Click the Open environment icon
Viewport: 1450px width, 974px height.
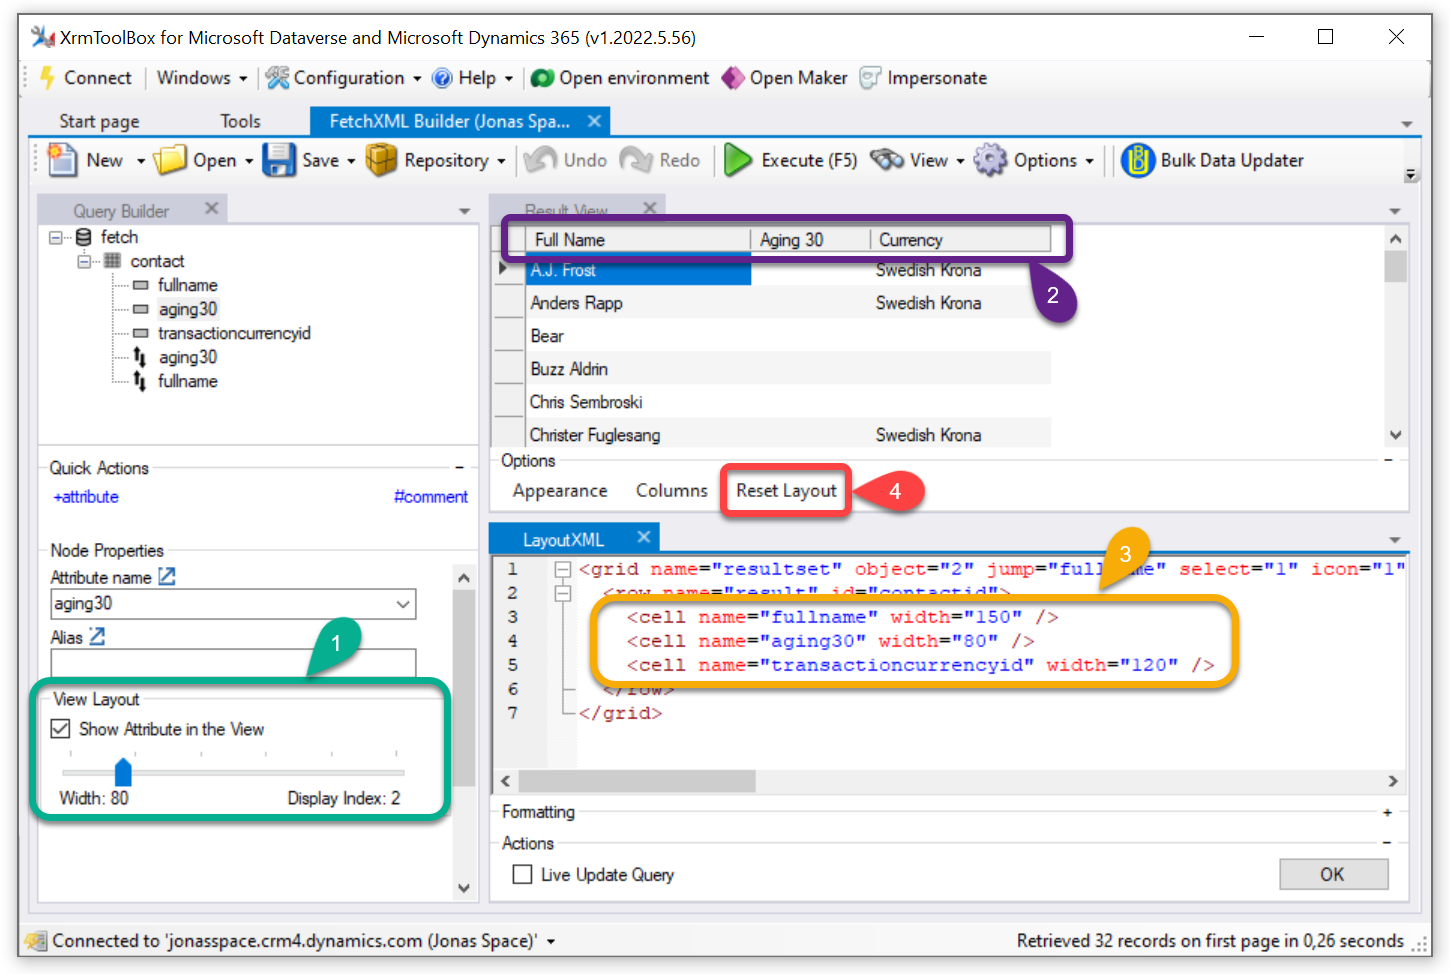click(542, 78)
